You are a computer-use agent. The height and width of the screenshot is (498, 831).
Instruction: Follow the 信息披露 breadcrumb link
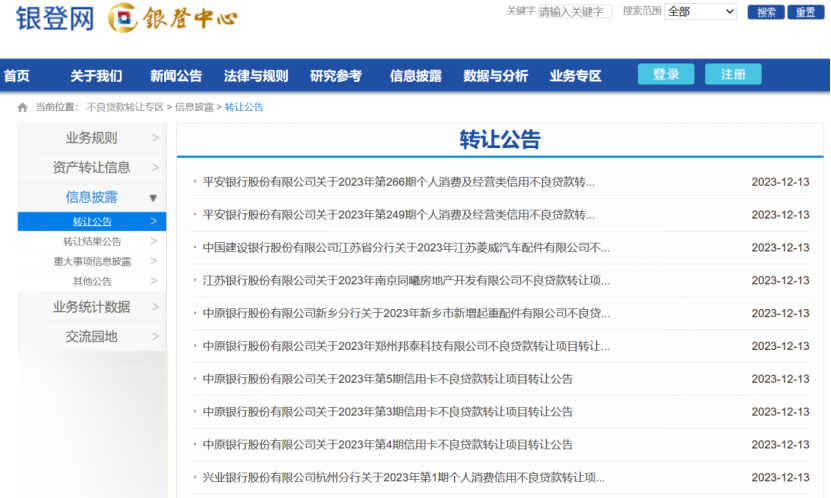tap(194, 107)
